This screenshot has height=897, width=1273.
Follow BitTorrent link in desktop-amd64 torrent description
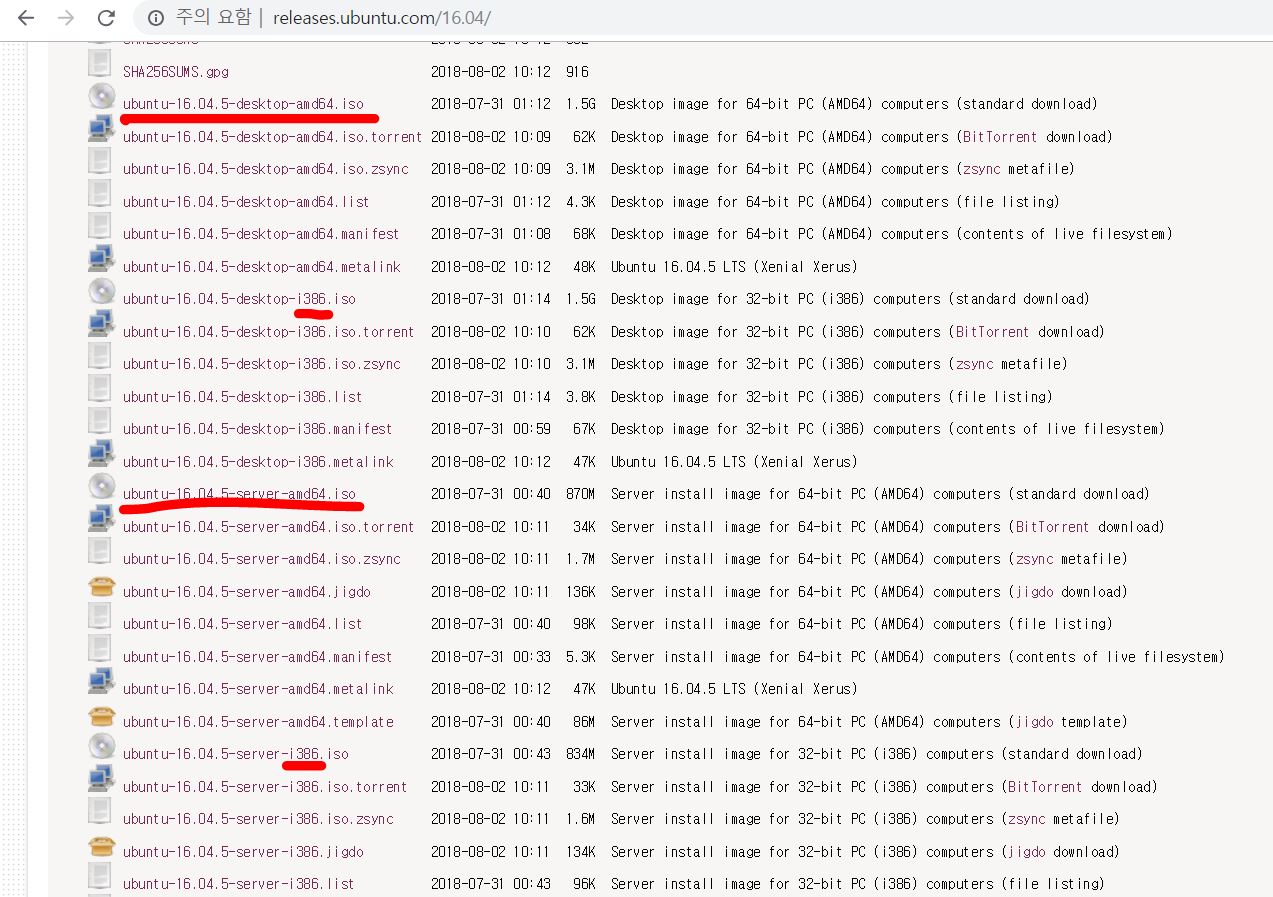point(1002,137)
